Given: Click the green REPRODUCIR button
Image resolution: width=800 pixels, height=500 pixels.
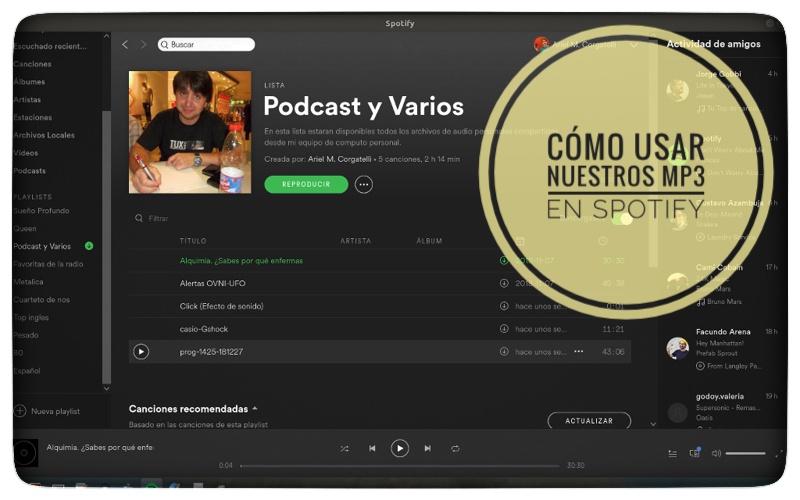Looking at the screenshot, I should point(306,184).
